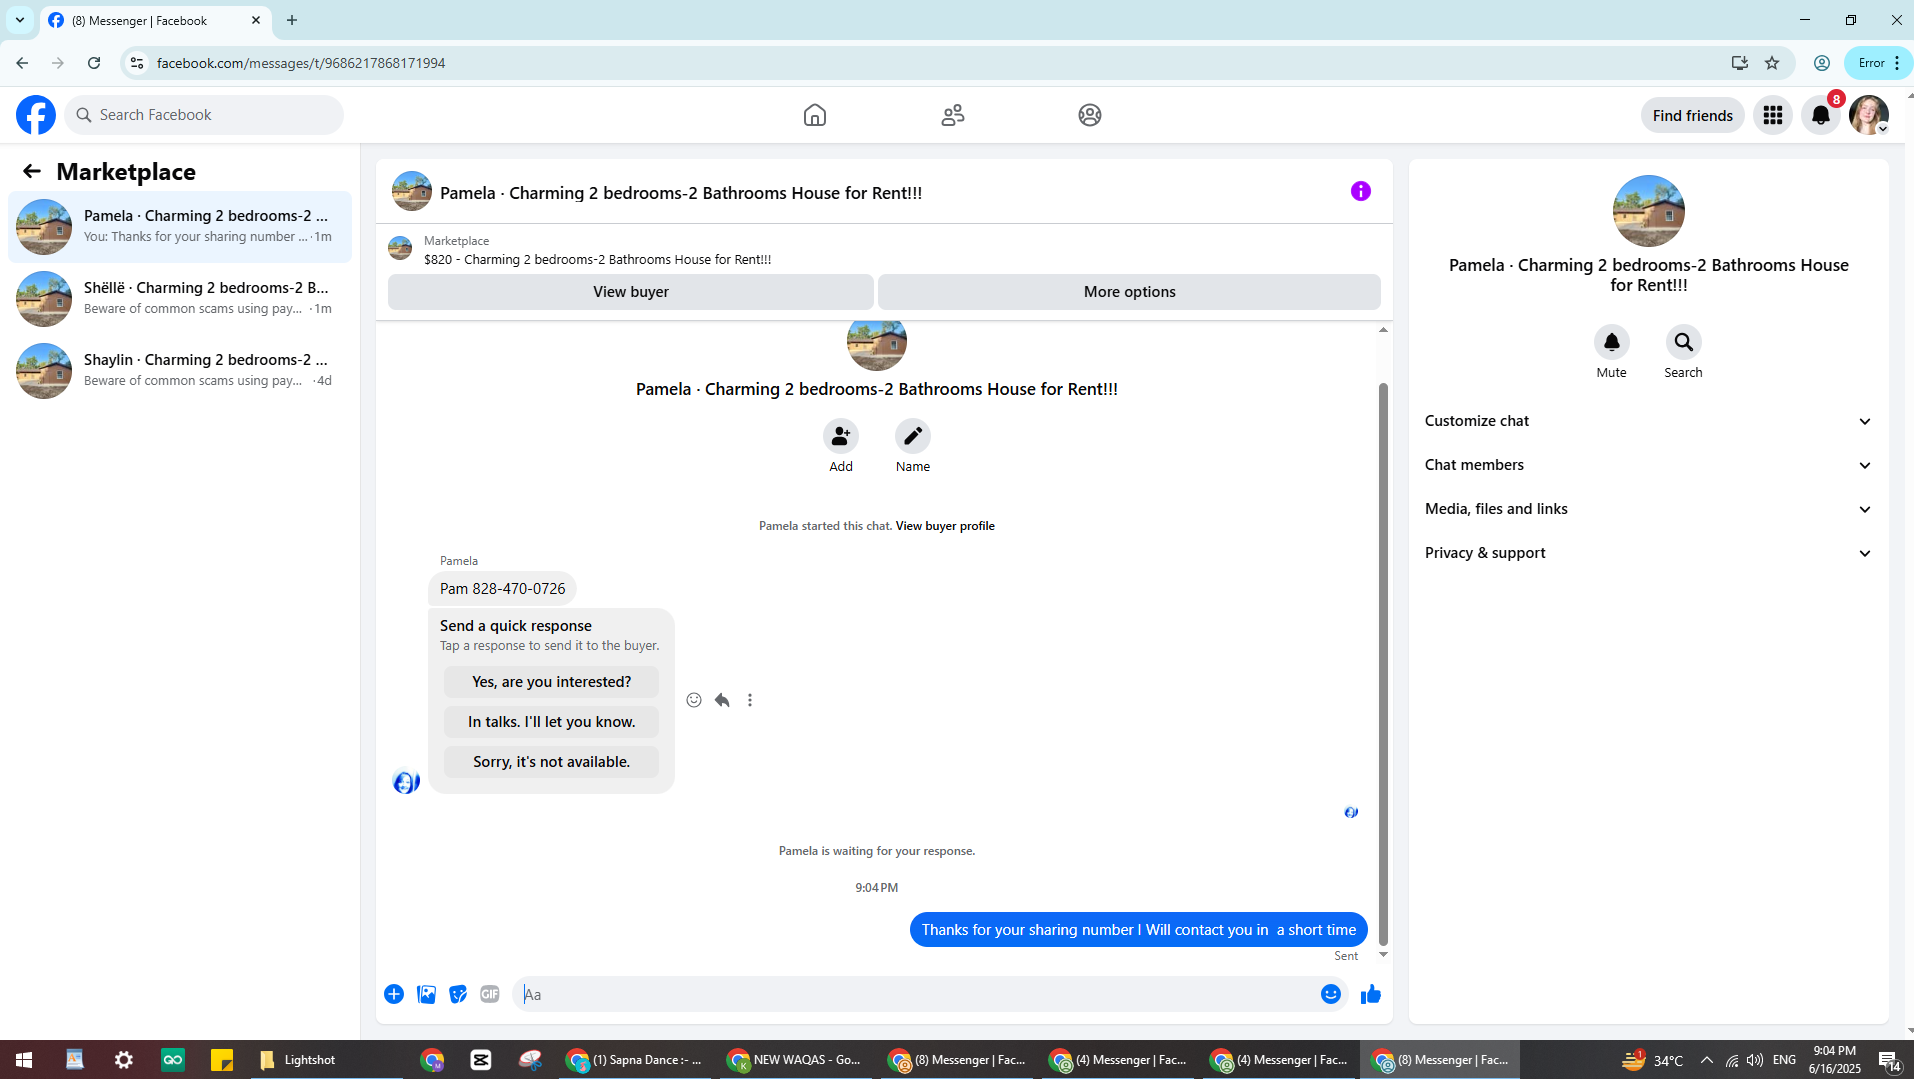1914x1079 pixels.
Task: Expand Chat members section
Action: click(x=1648, y=465)
